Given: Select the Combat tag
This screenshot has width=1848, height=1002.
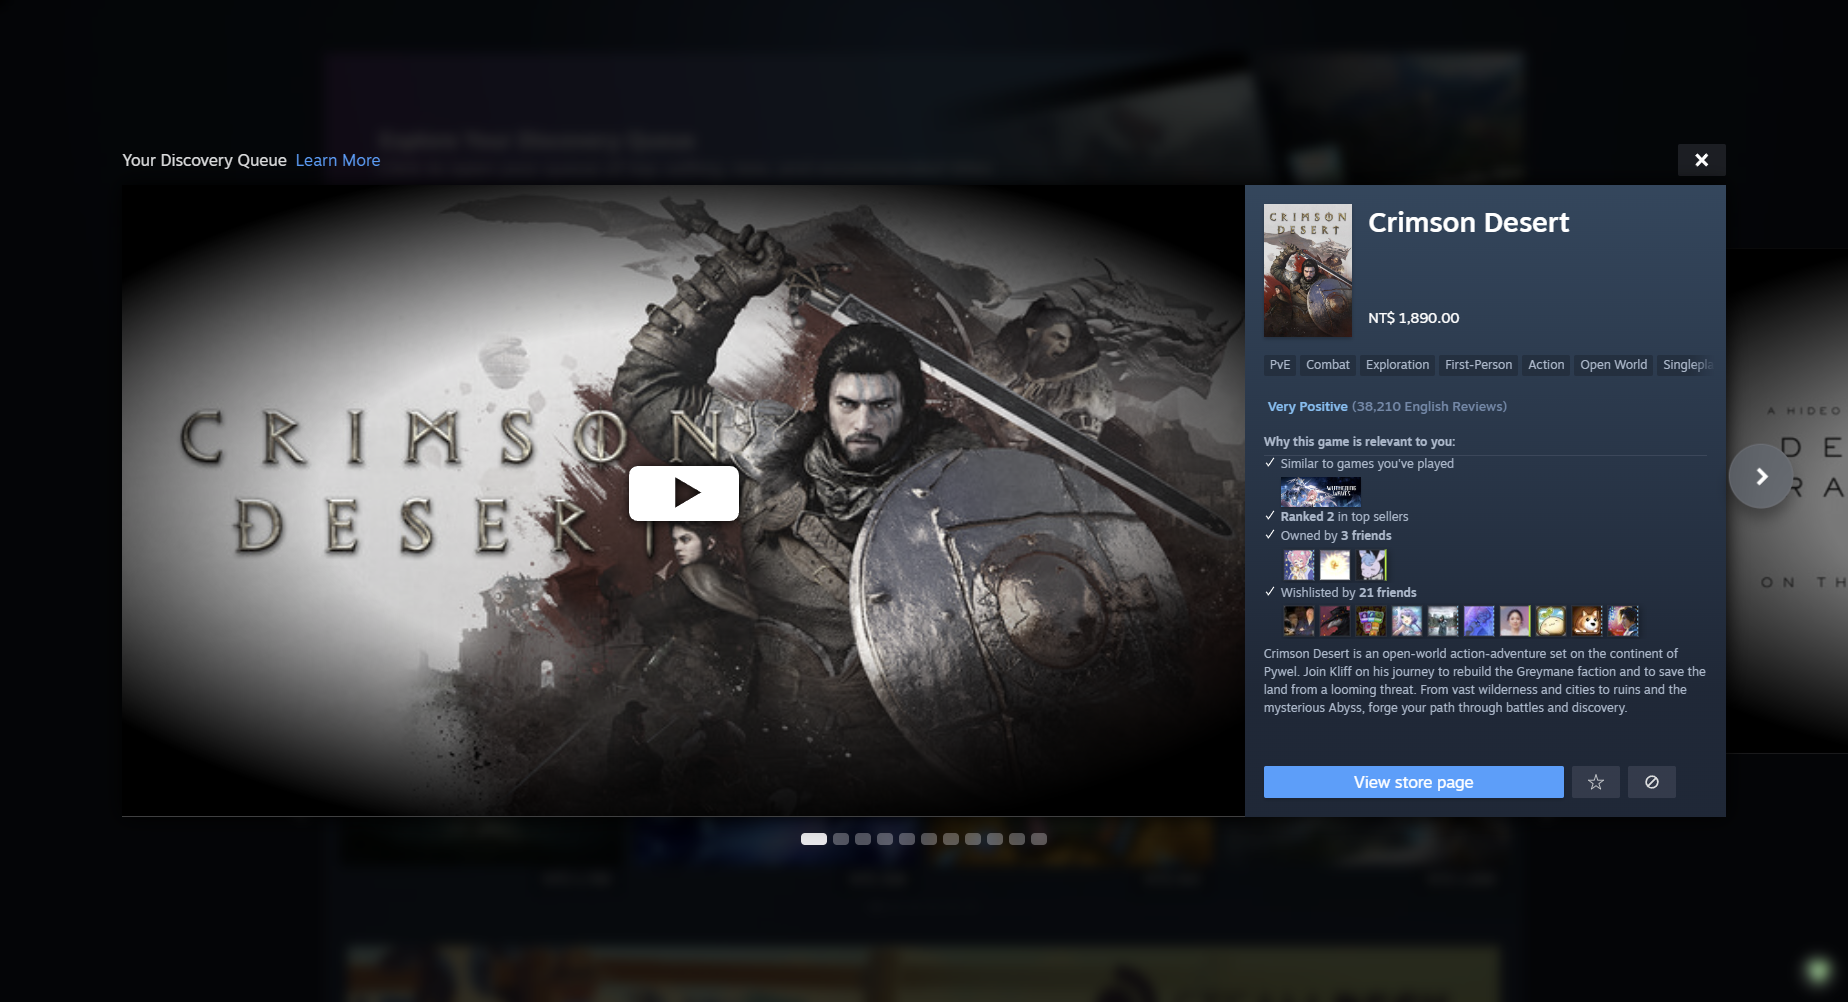Looking at the screenshot, I should point(1328,365).
